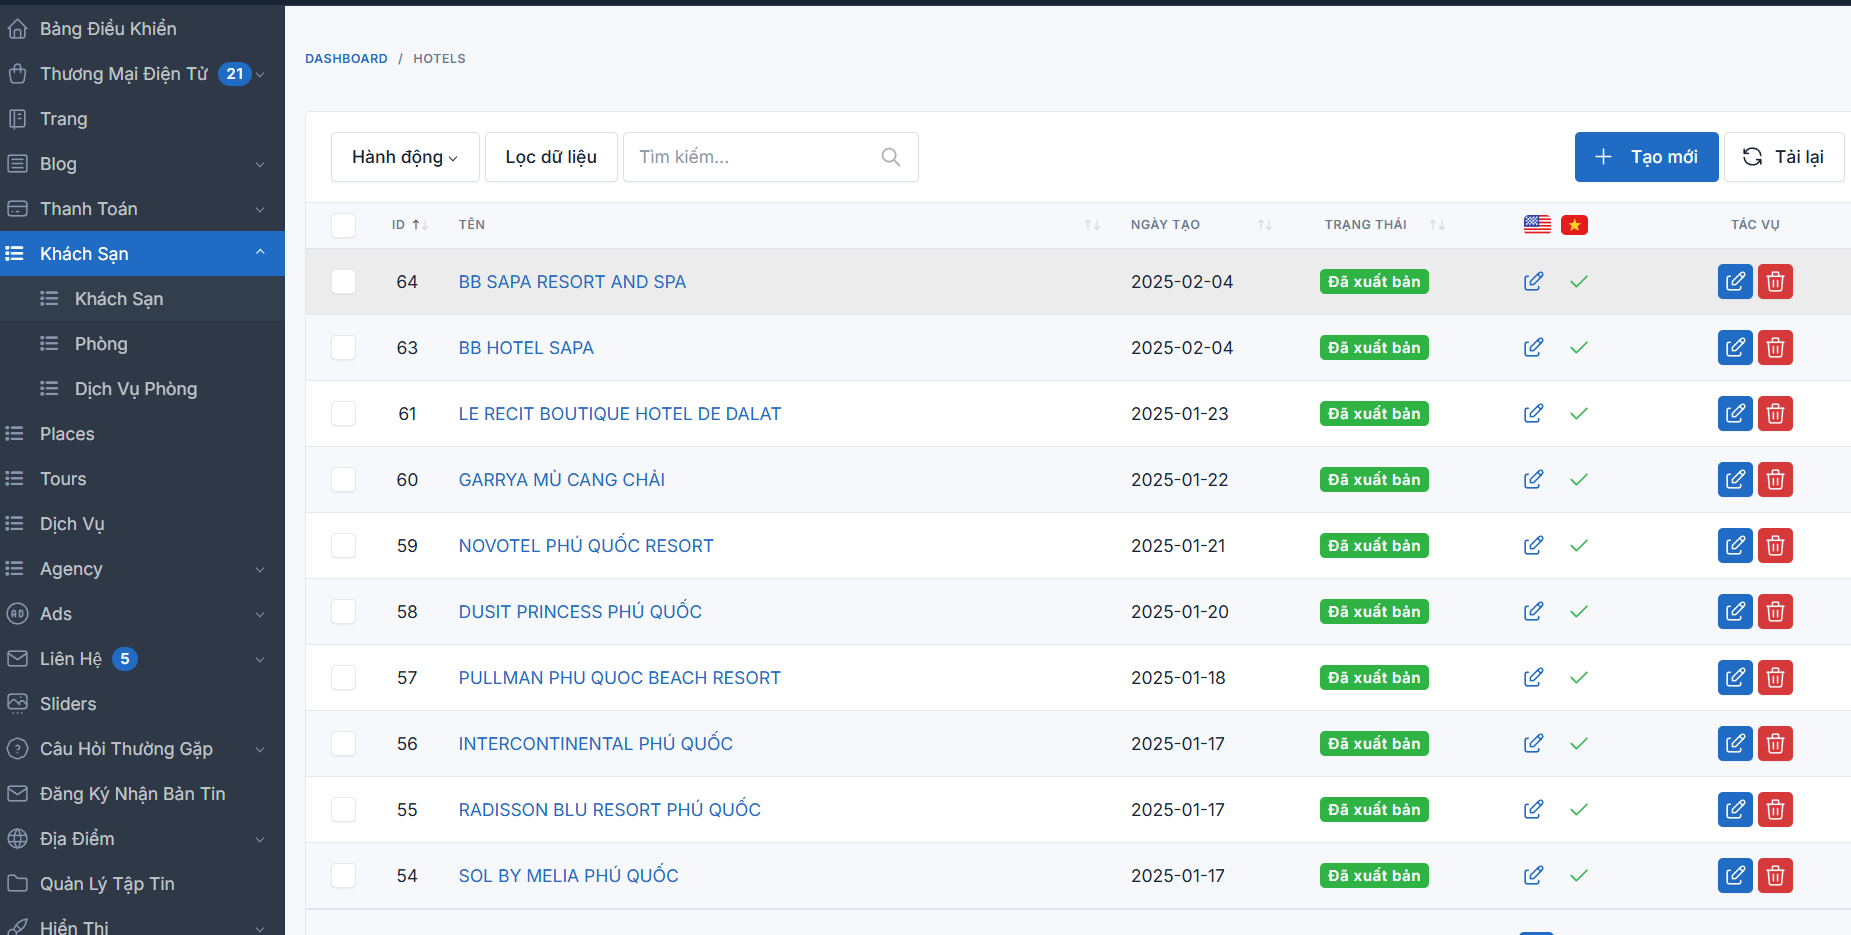Click Vietnamese checkmark for GARRYA MÙ CANG CHẢI
This screenshot has height=935, width=1851.
pos(1579,480)
